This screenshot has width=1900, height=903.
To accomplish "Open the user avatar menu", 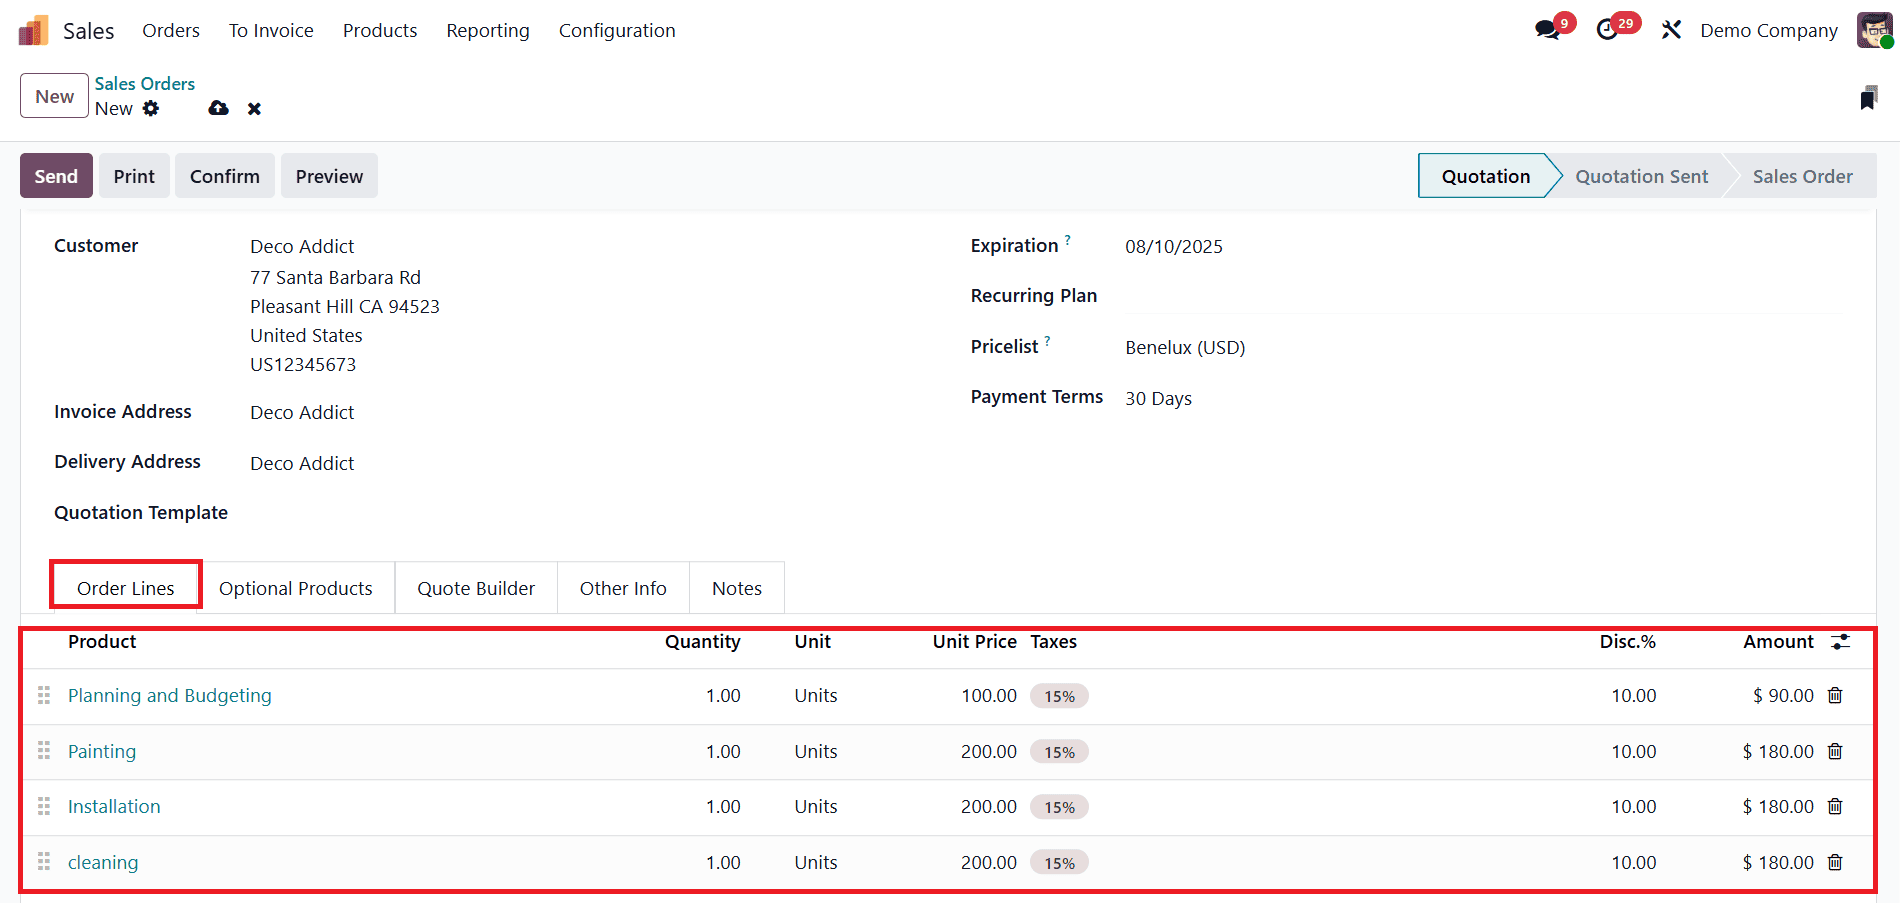I will (1874, 30).
